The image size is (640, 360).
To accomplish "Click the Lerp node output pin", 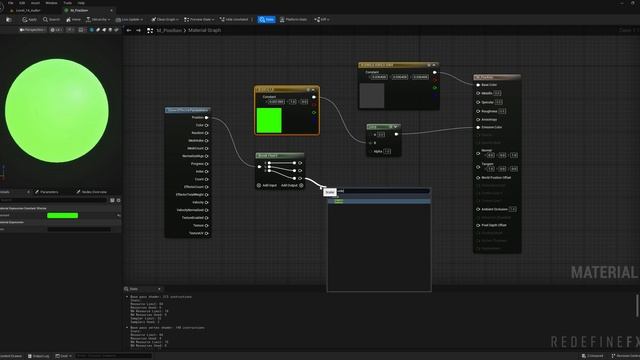I will pos(396,134).
